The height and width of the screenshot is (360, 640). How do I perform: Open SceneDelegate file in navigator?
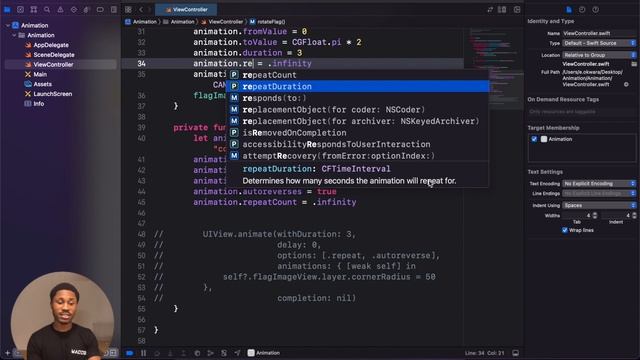53,55
